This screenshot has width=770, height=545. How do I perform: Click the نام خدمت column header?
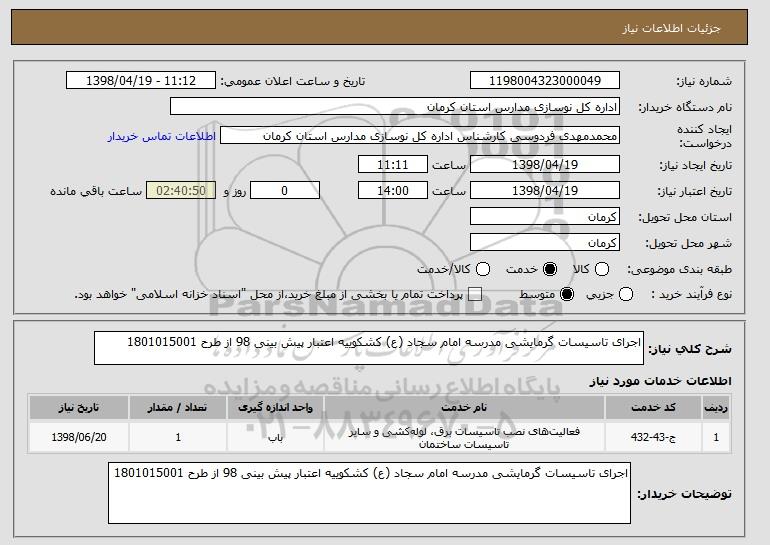(x=464, y=408)
